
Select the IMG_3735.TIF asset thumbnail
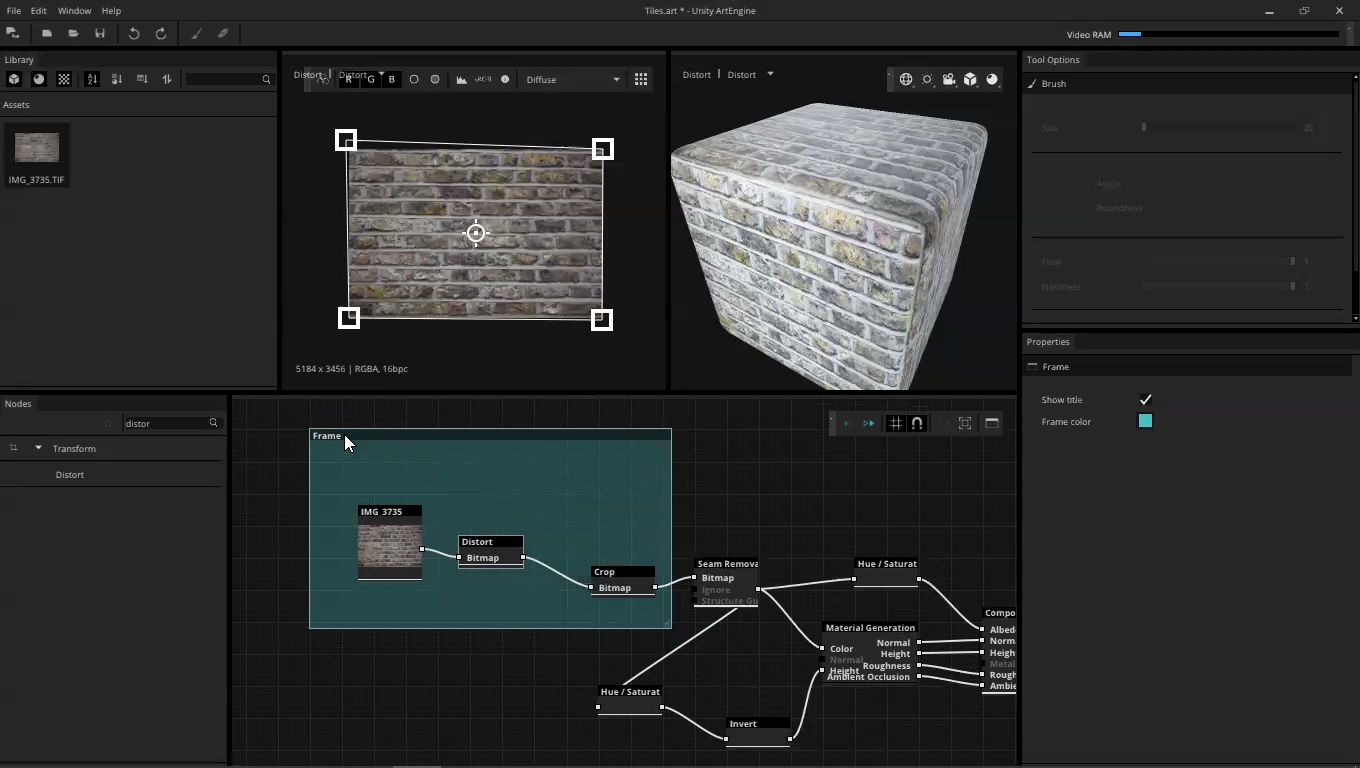click(x=37, y=149)
